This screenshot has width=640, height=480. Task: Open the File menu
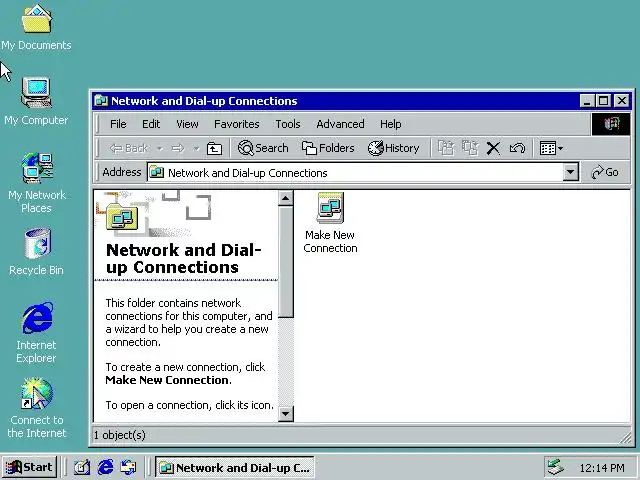tap(118, 124)
